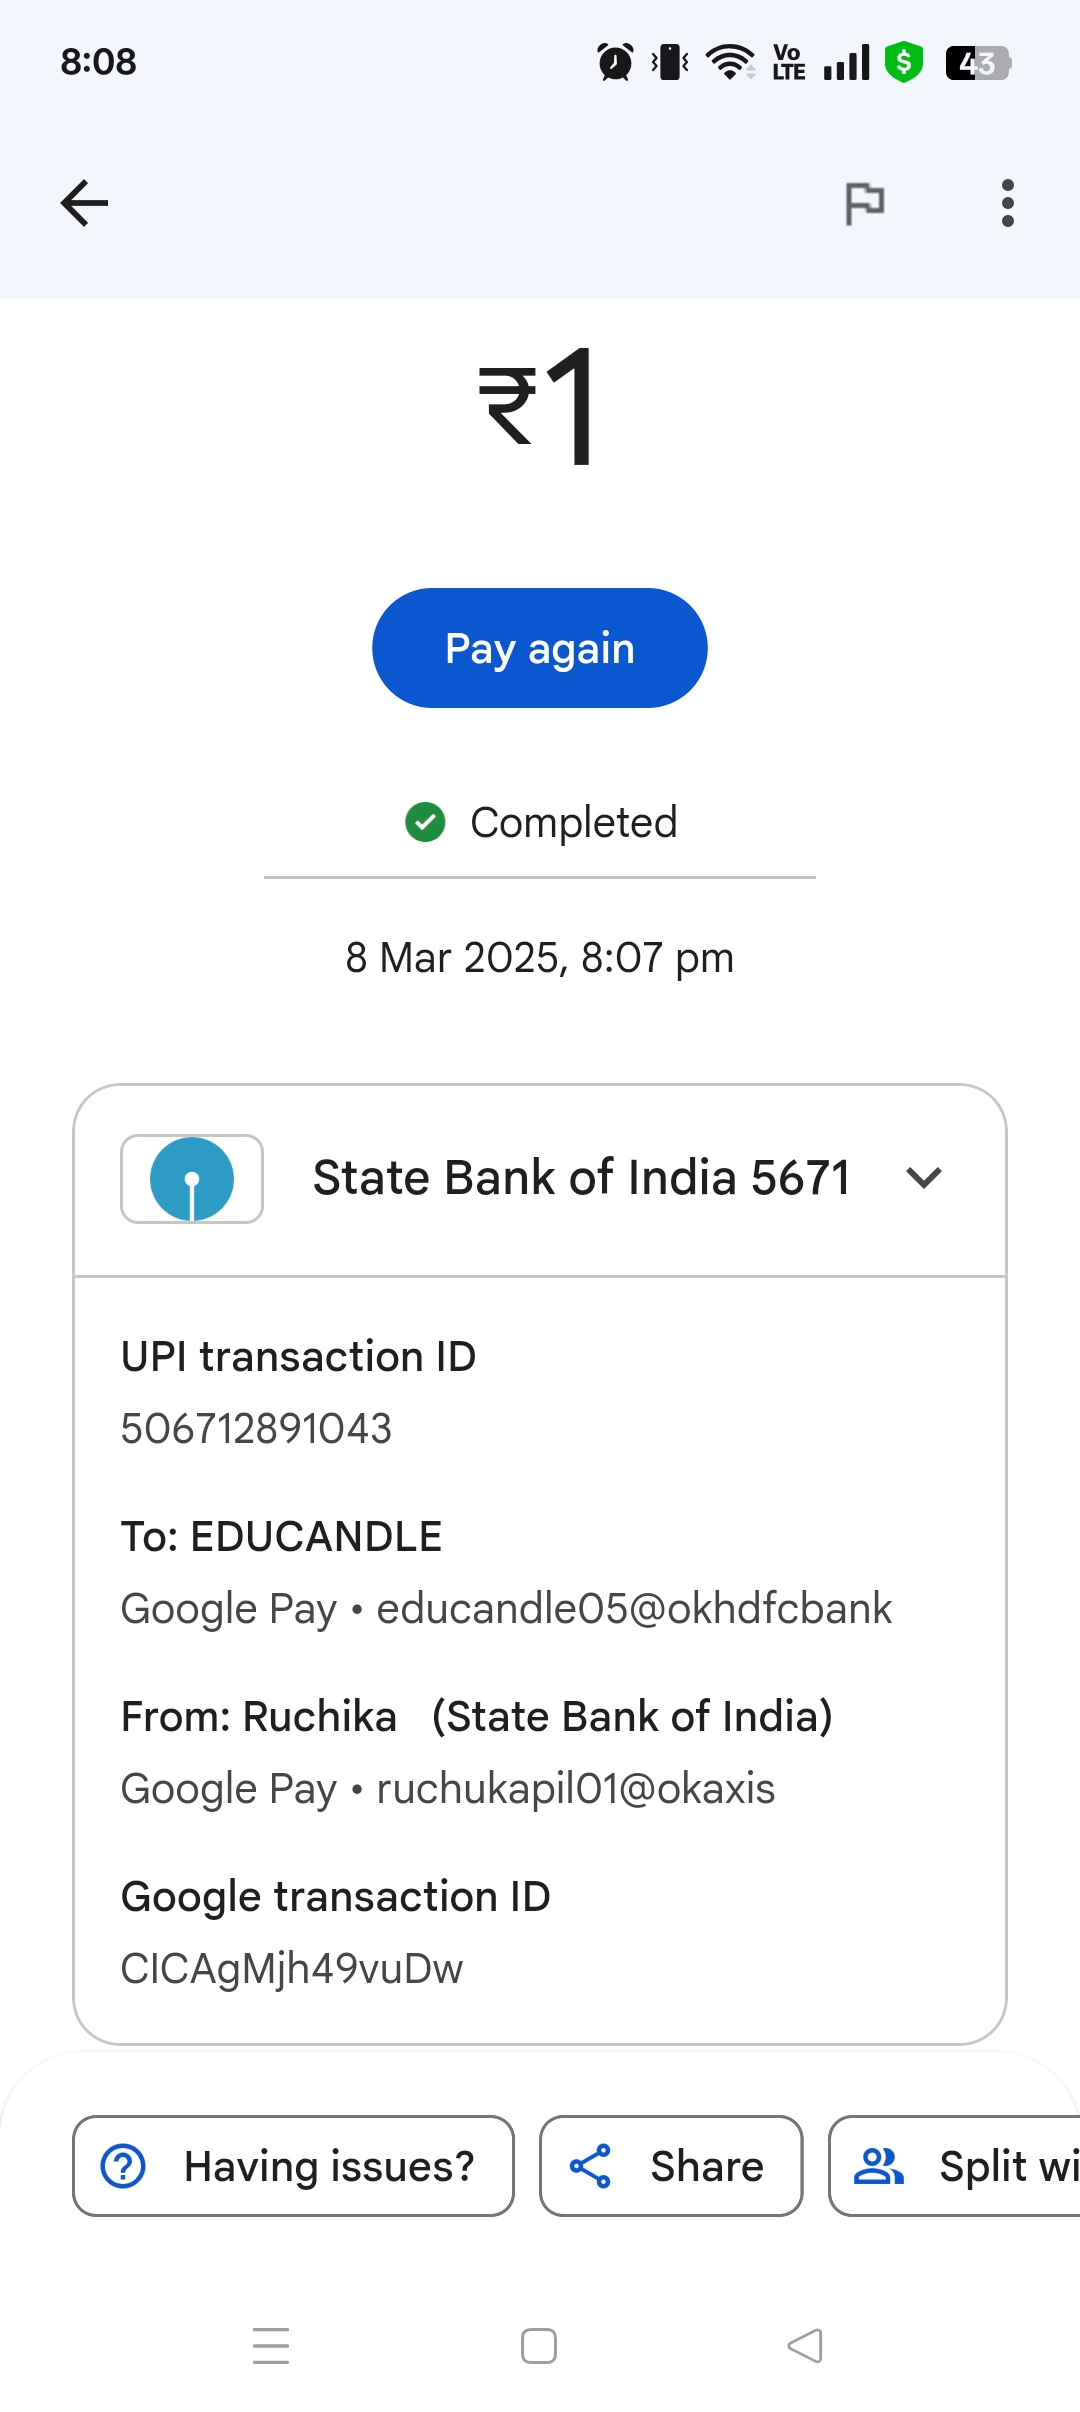
Task: Tap the Google transaction ID value
Action: pos(292,1968)
